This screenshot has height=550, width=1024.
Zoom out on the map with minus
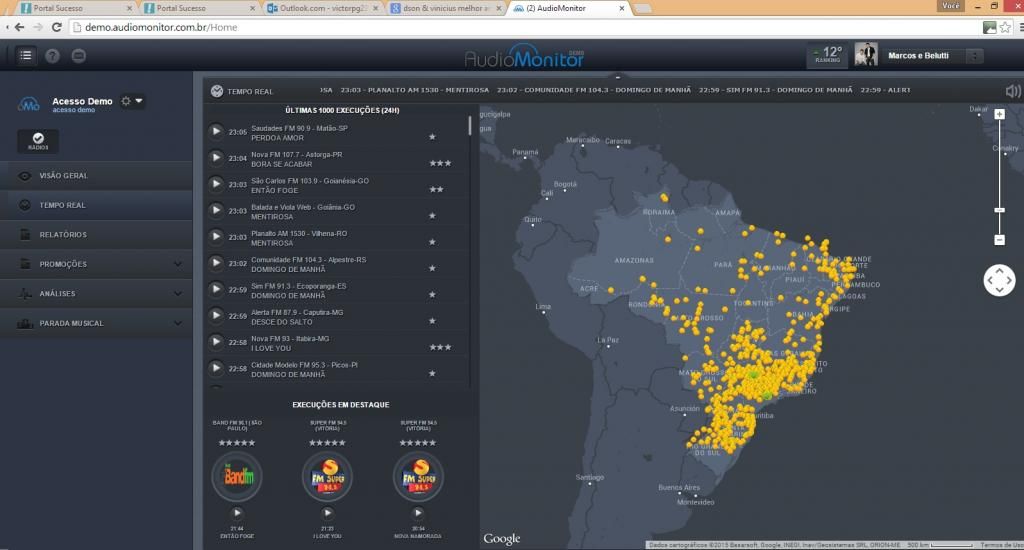click(999, 240)
